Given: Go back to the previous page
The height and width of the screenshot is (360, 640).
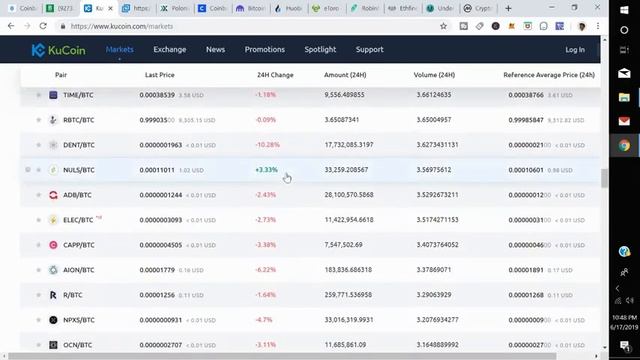Looking at the screenshot, I should point(11,26).
